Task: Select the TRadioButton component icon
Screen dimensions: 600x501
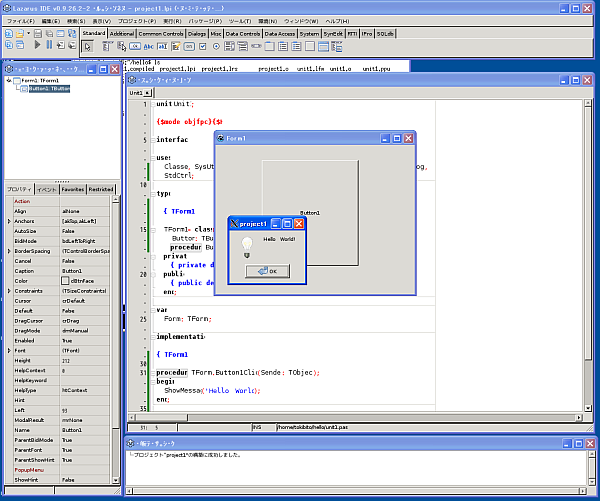Action: (x=216, y=47)
